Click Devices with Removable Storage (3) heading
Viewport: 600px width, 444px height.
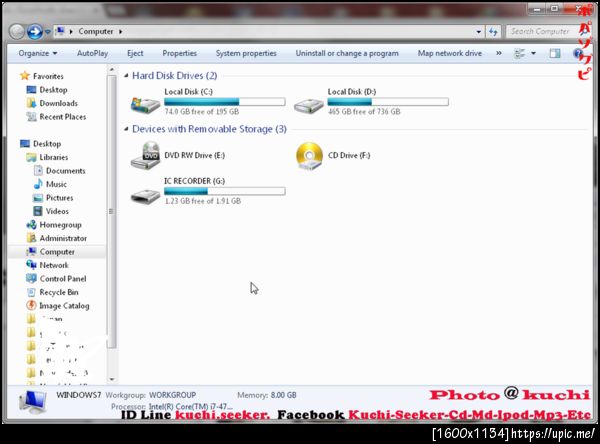click(x=209, y=129)
